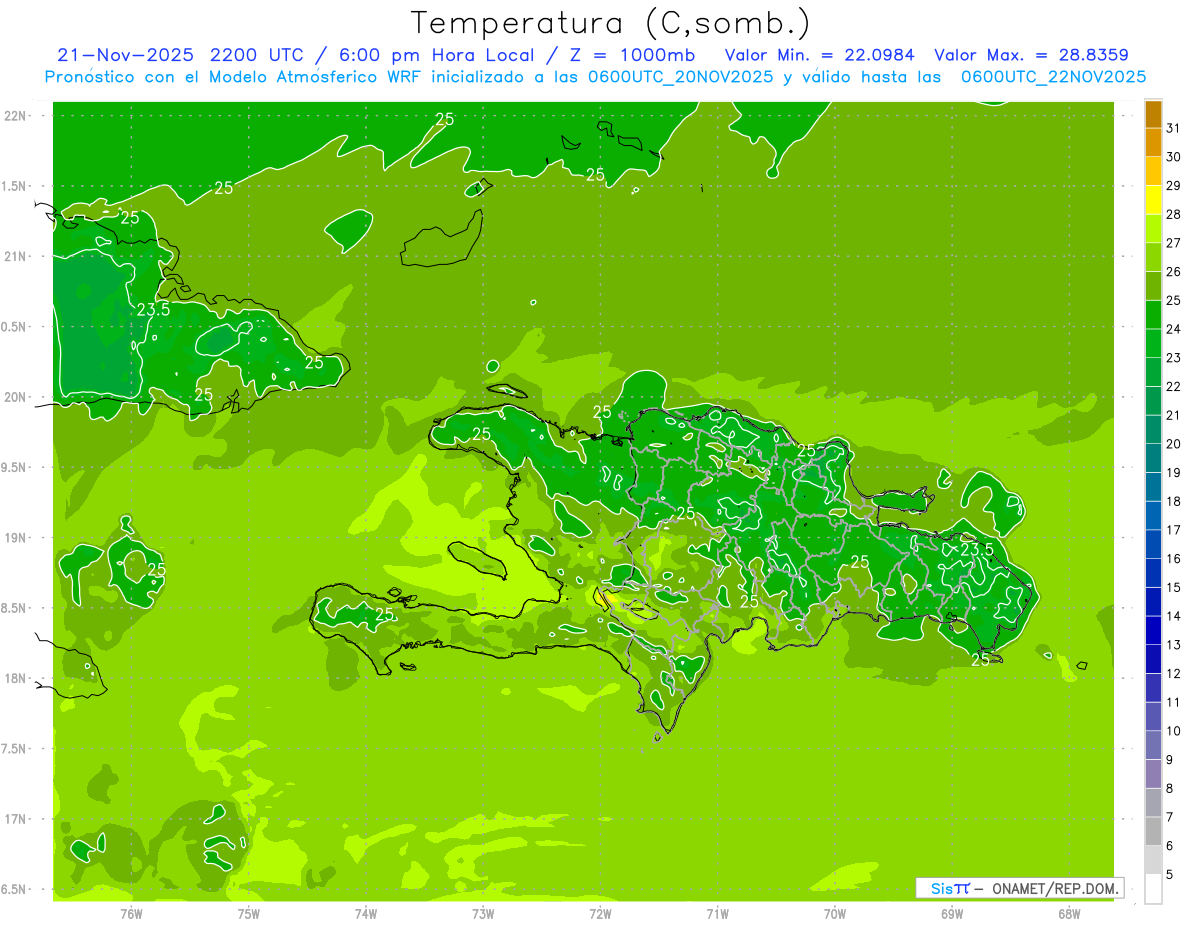Pick the white legend swatch below 5
Viewport: 1200px width, 927px height.
point(1153,888)
